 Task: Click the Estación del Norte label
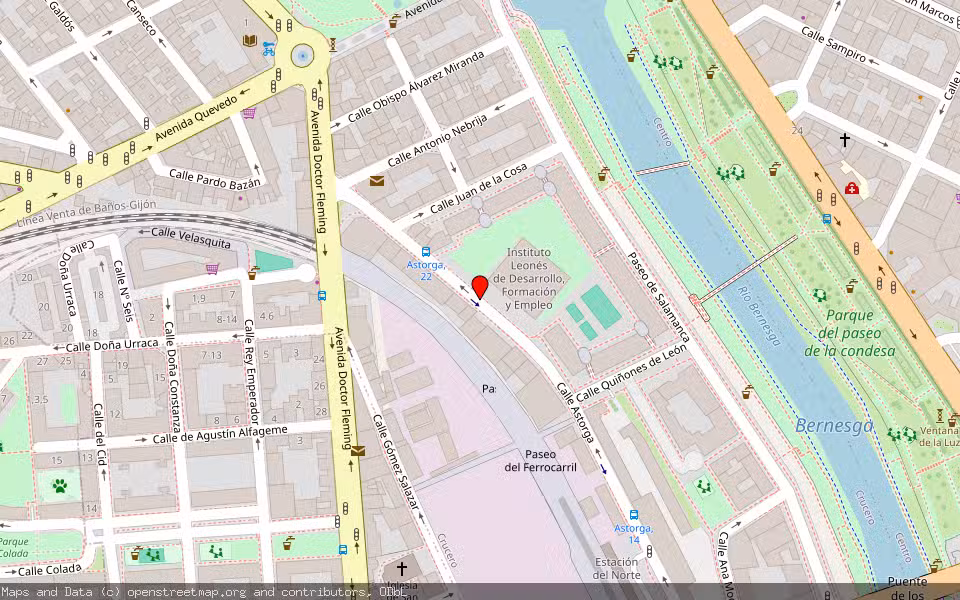point(615,568)
